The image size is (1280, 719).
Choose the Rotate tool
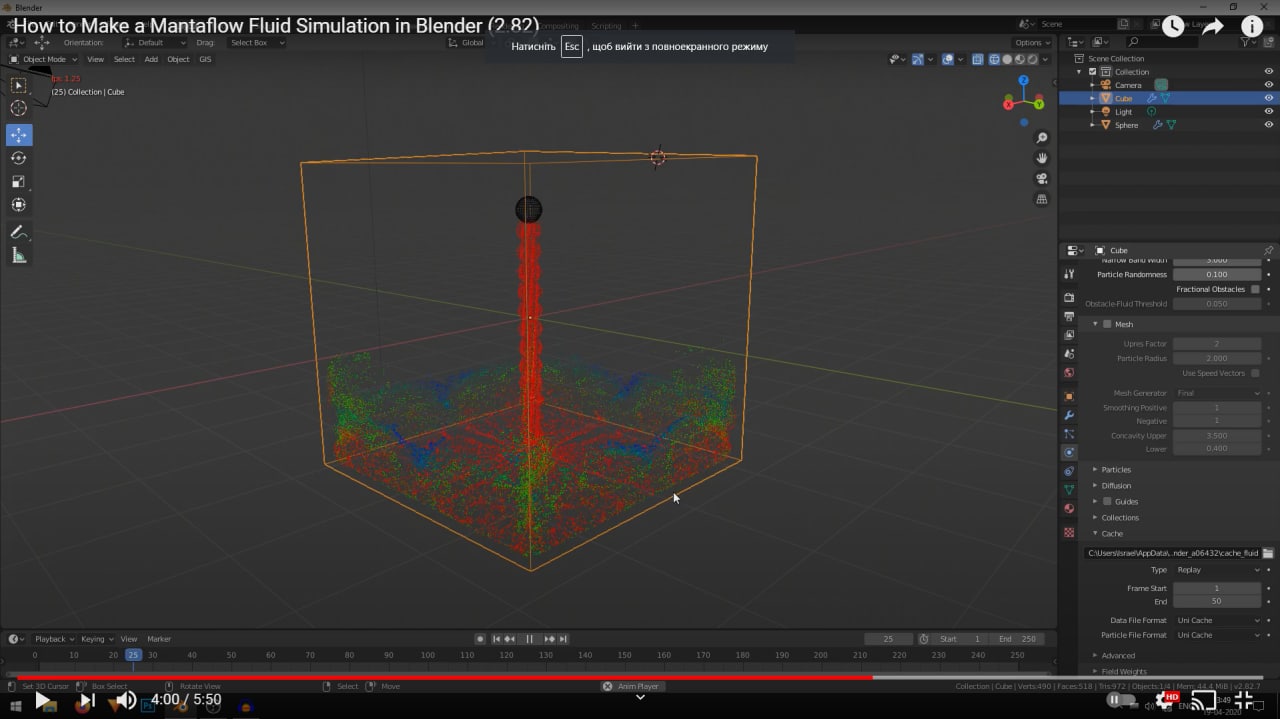[x=19, y=158]
